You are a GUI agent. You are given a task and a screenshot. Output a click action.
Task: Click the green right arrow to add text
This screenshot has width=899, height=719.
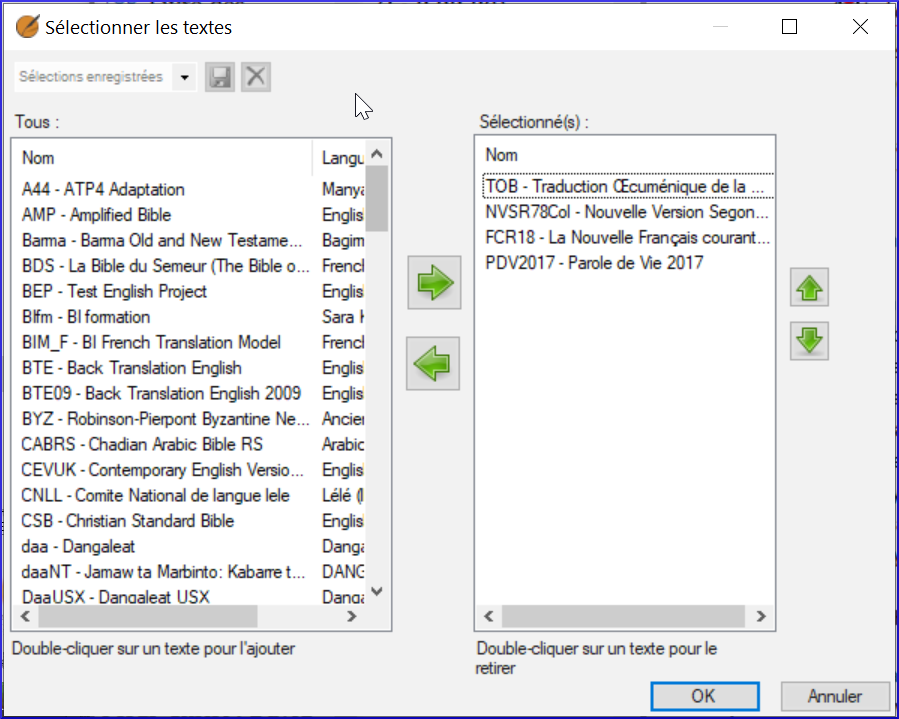tap(434, 283)
